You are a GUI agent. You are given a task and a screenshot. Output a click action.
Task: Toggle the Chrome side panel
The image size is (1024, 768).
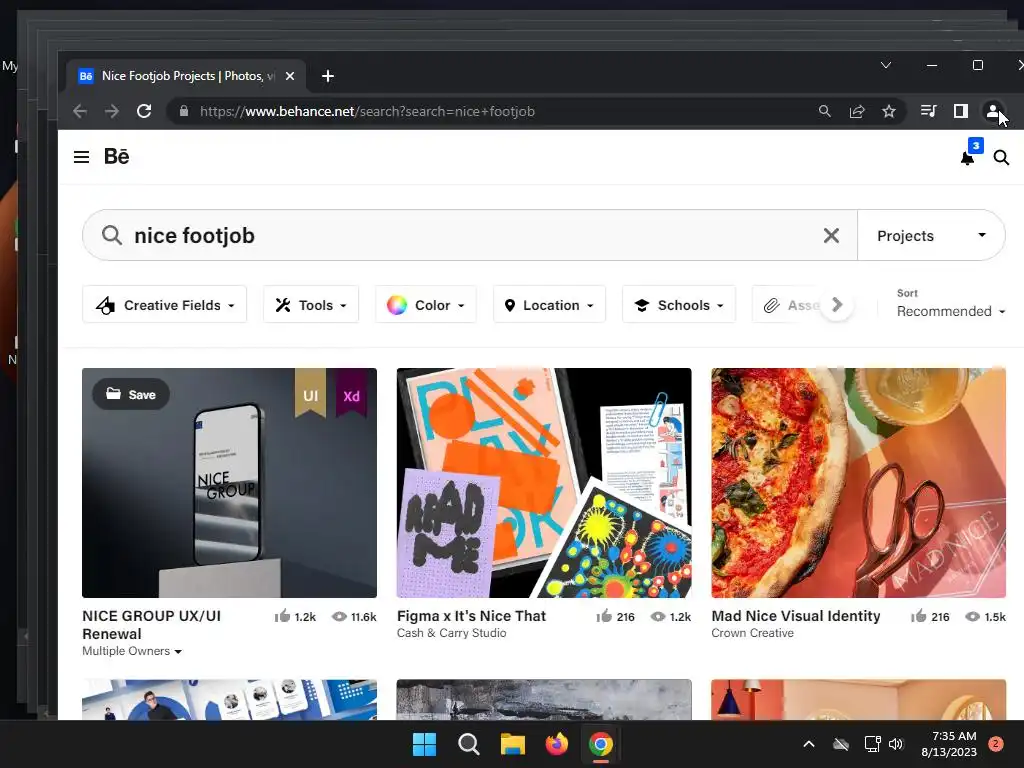pos(961,111)
